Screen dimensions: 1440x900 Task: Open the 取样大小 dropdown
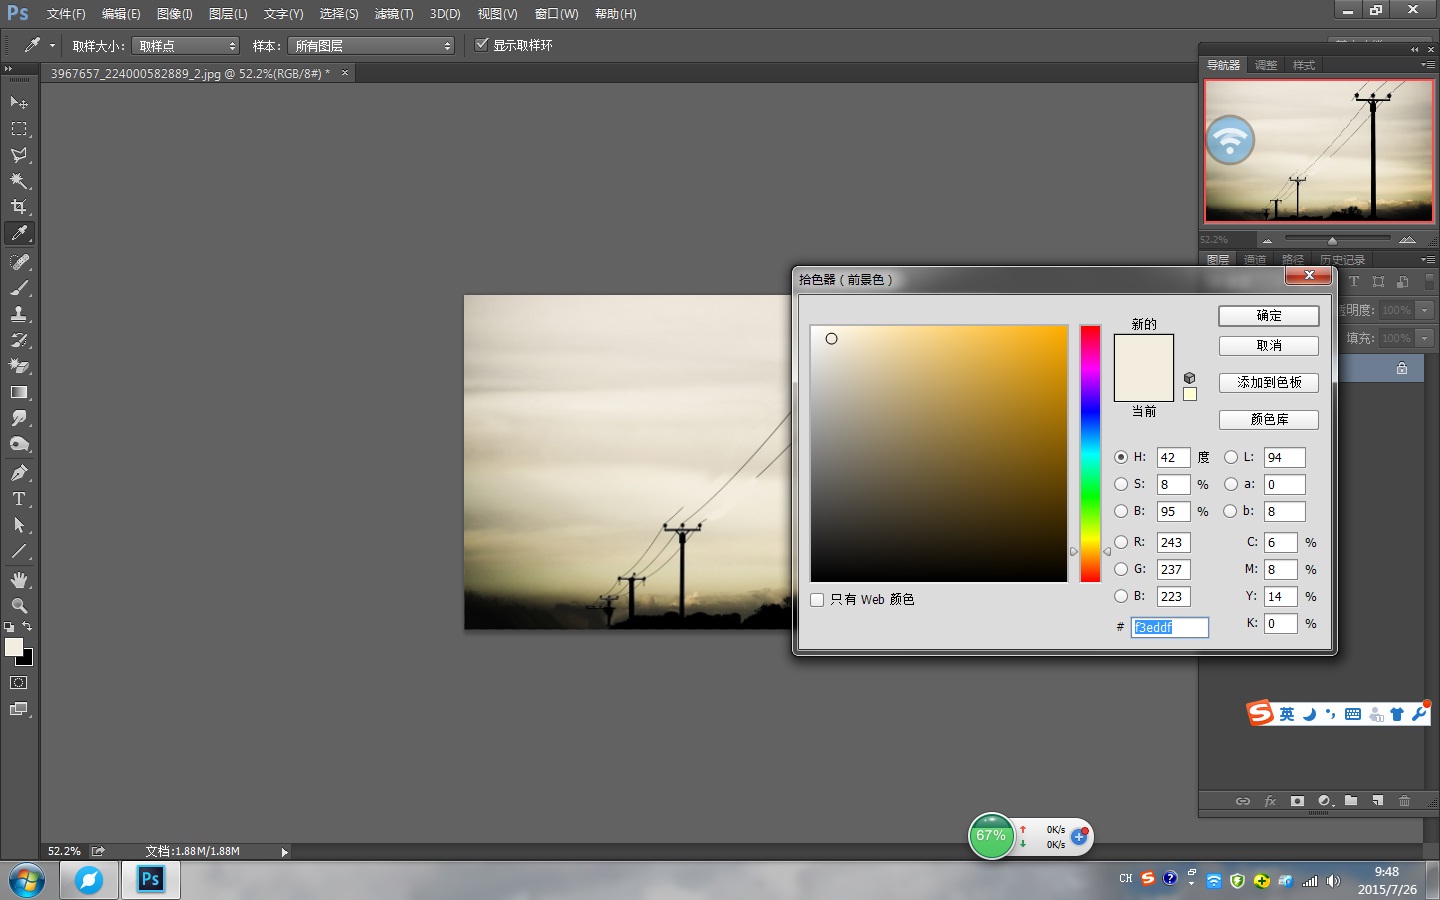pos(186,46)
